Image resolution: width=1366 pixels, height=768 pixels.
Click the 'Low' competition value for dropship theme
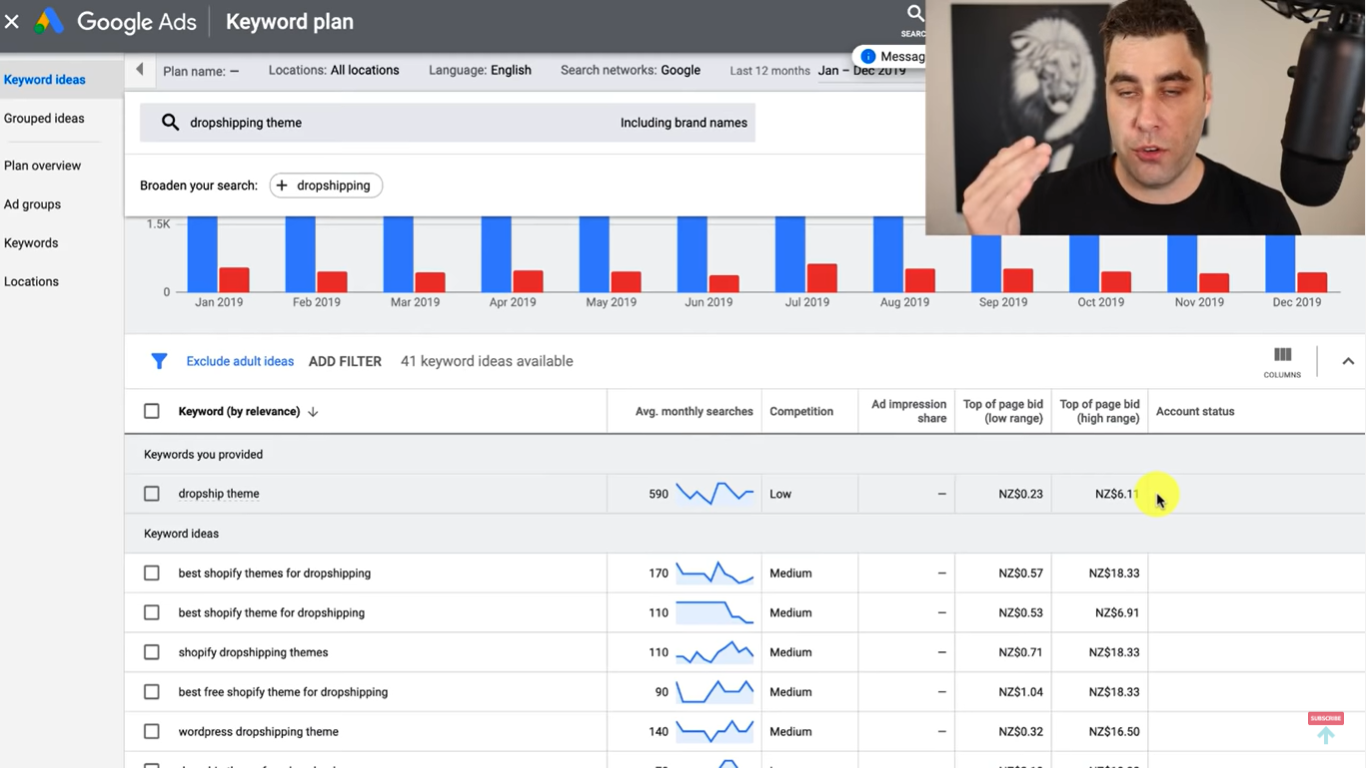click(x=781, y=493)
